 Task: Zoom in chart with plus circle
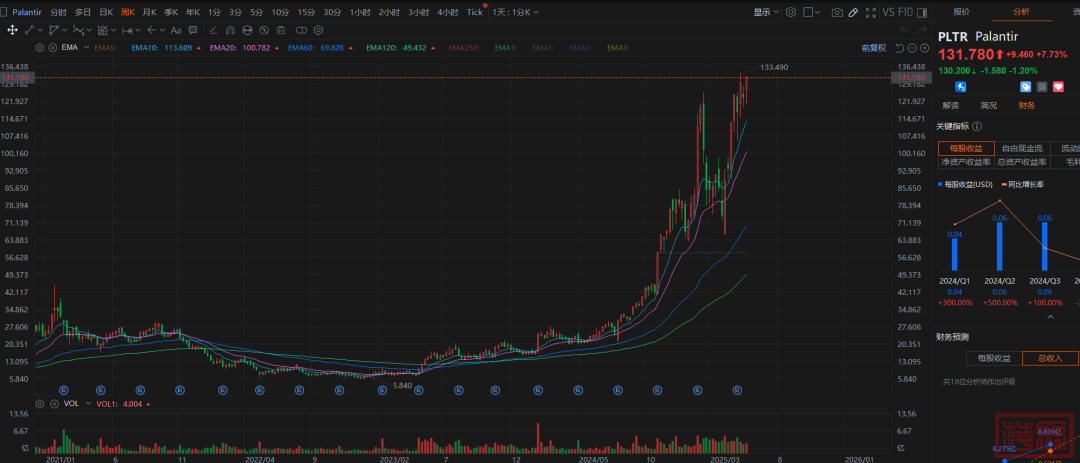[924, 48]
